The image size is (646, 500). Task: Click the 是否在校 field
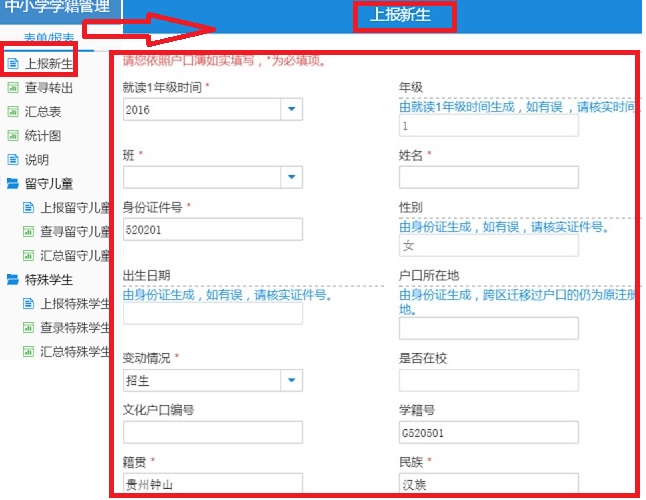coord(489,380)
